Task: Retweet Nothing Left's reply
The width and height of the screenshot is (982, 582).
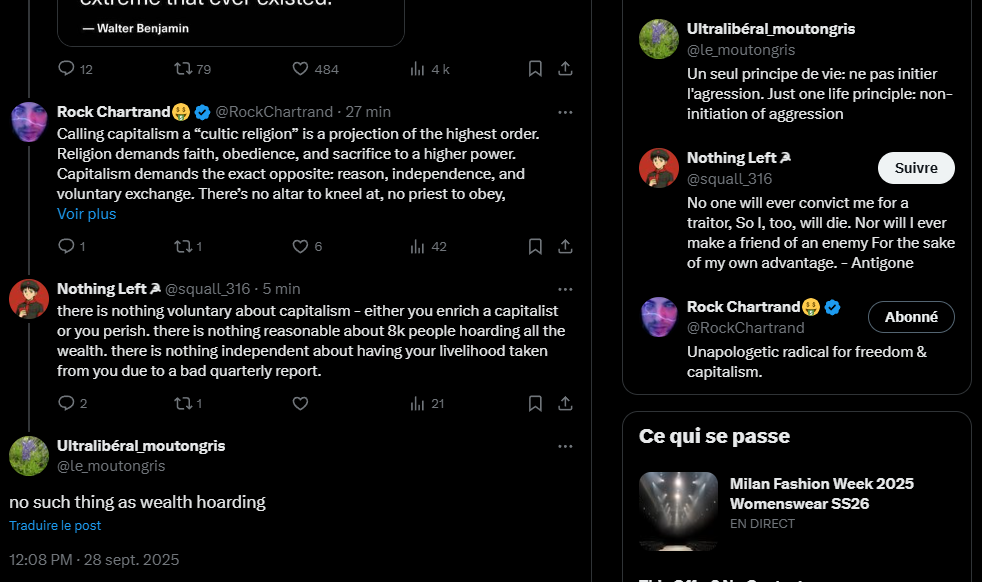Action: pyautogui.click(x=182, y=403)
